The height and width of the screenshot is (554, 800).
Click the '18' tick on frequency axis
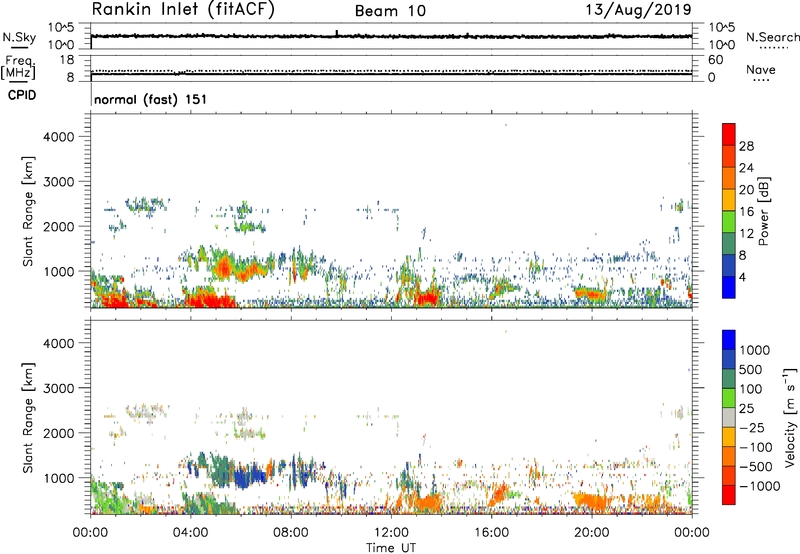click(67, 60)
